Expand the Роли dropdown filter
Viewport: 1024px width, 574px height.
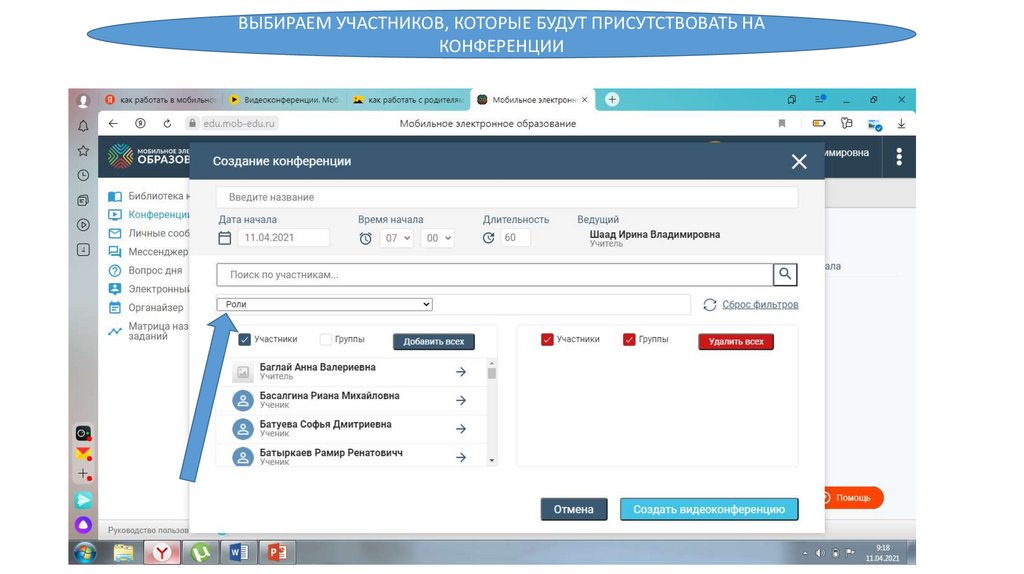click(x=325, y=304)
